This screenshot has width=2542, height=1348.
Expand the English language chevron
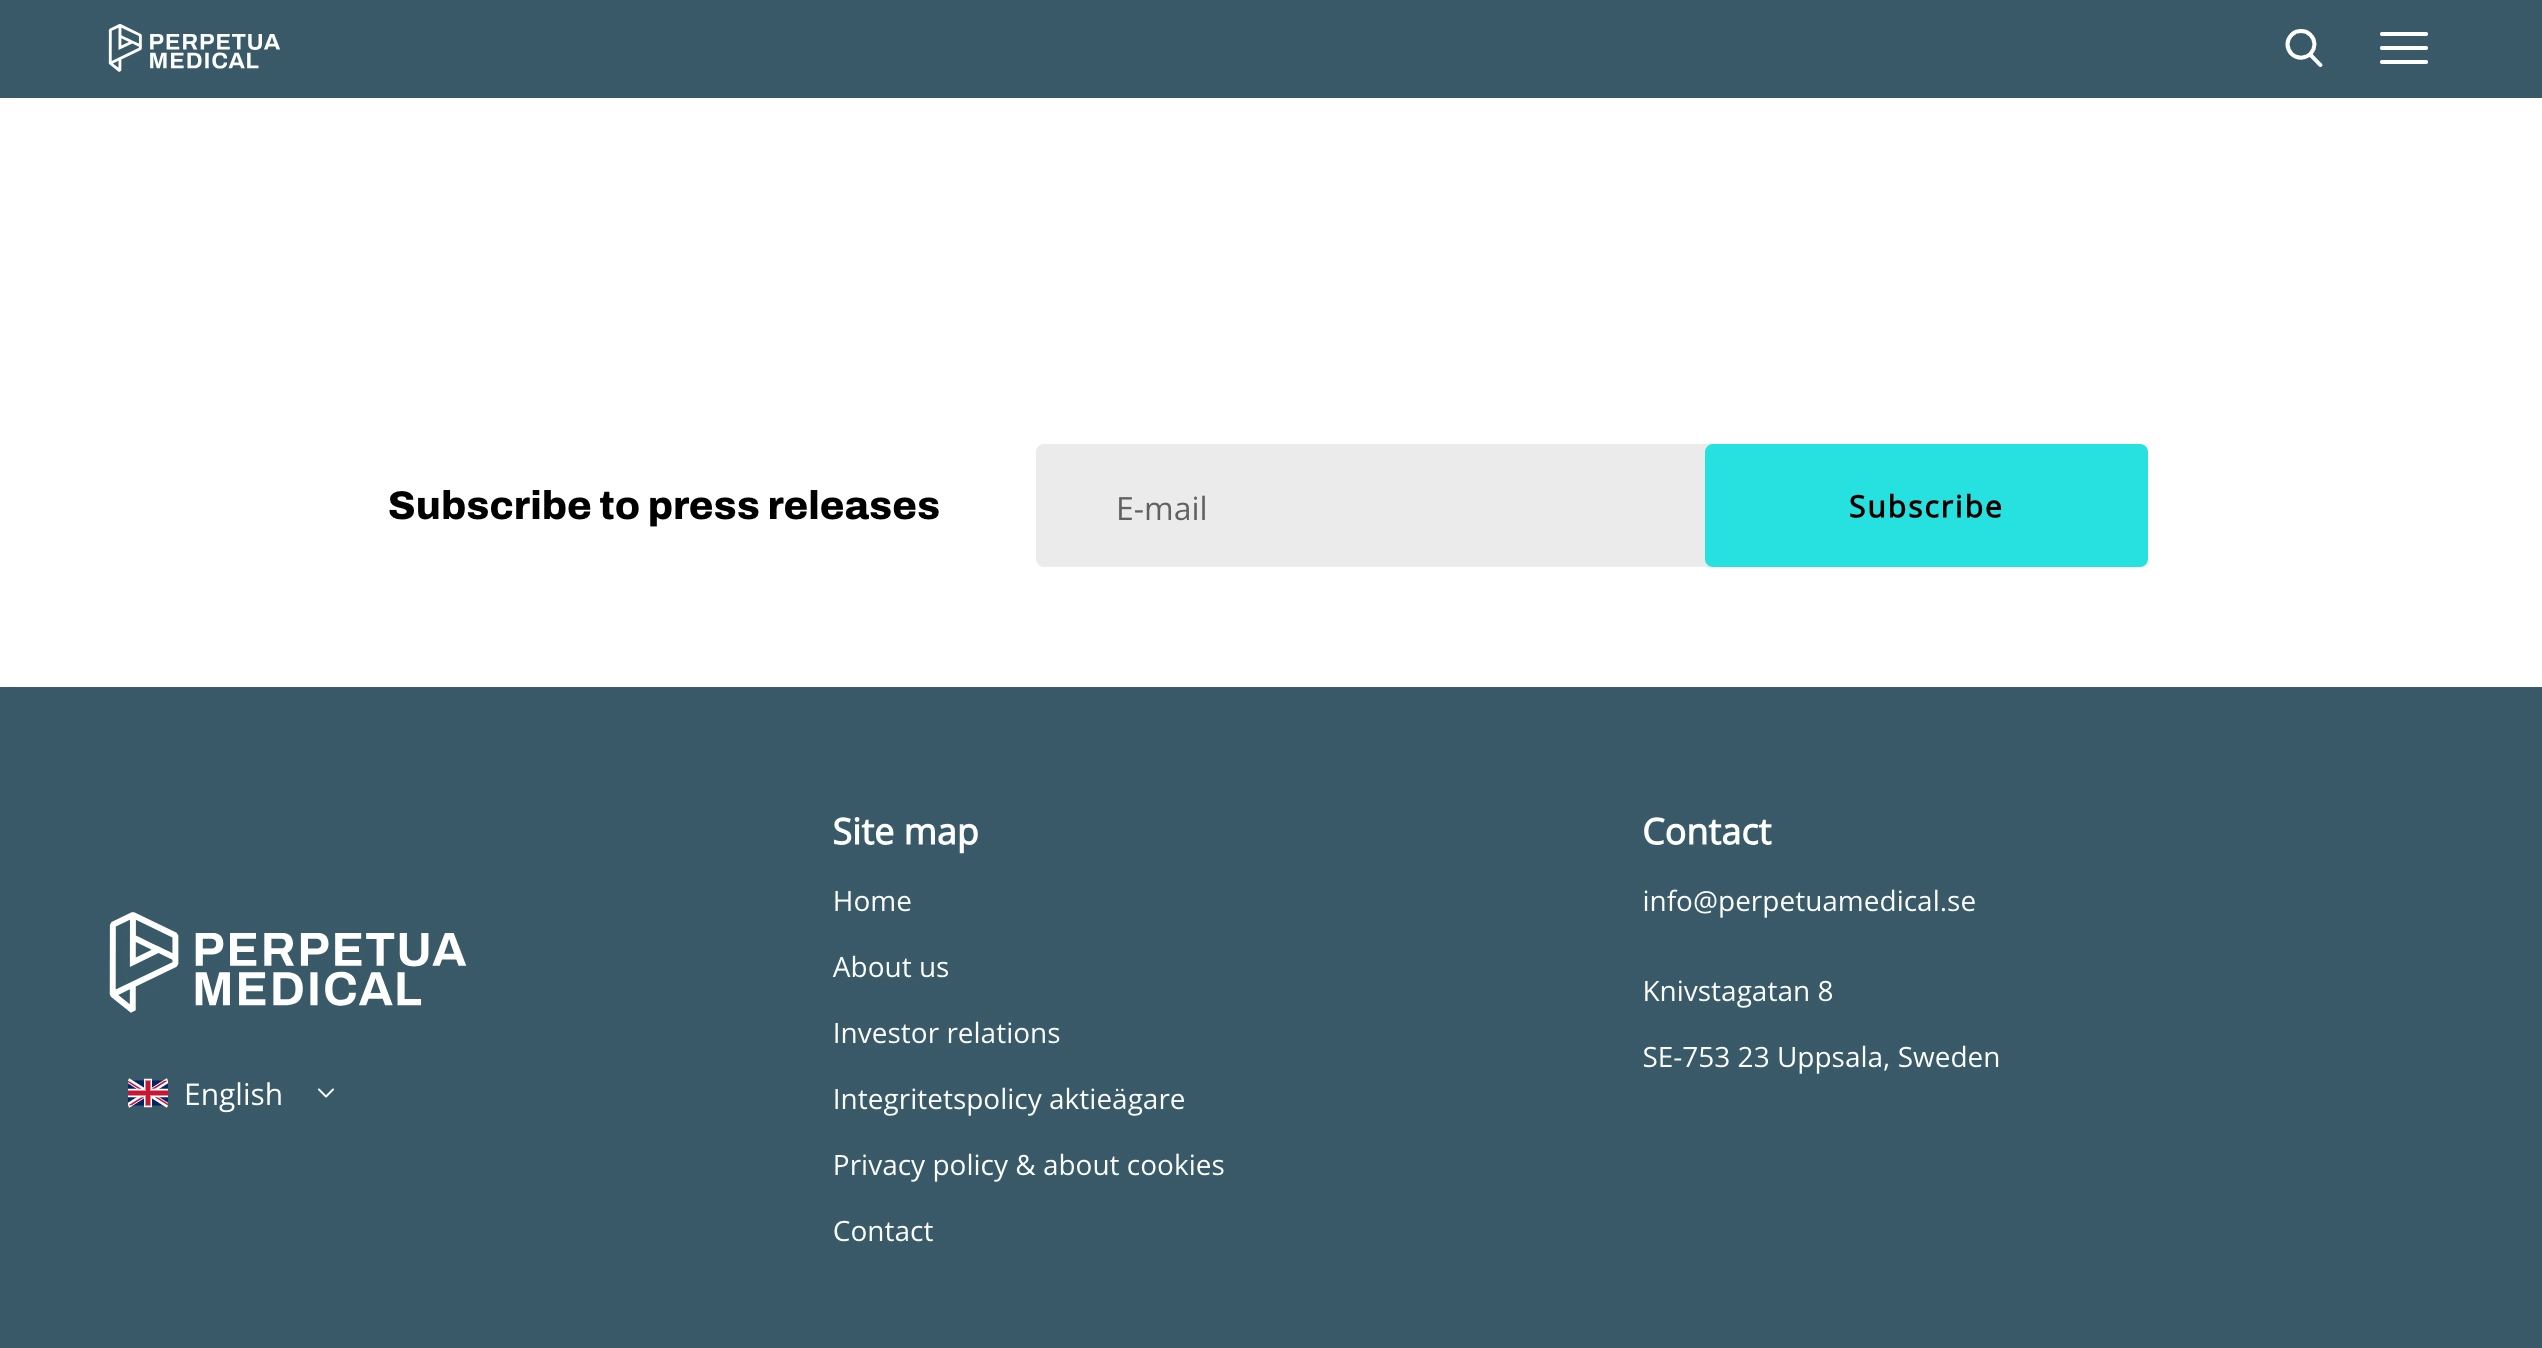(x=326, y=1093)
